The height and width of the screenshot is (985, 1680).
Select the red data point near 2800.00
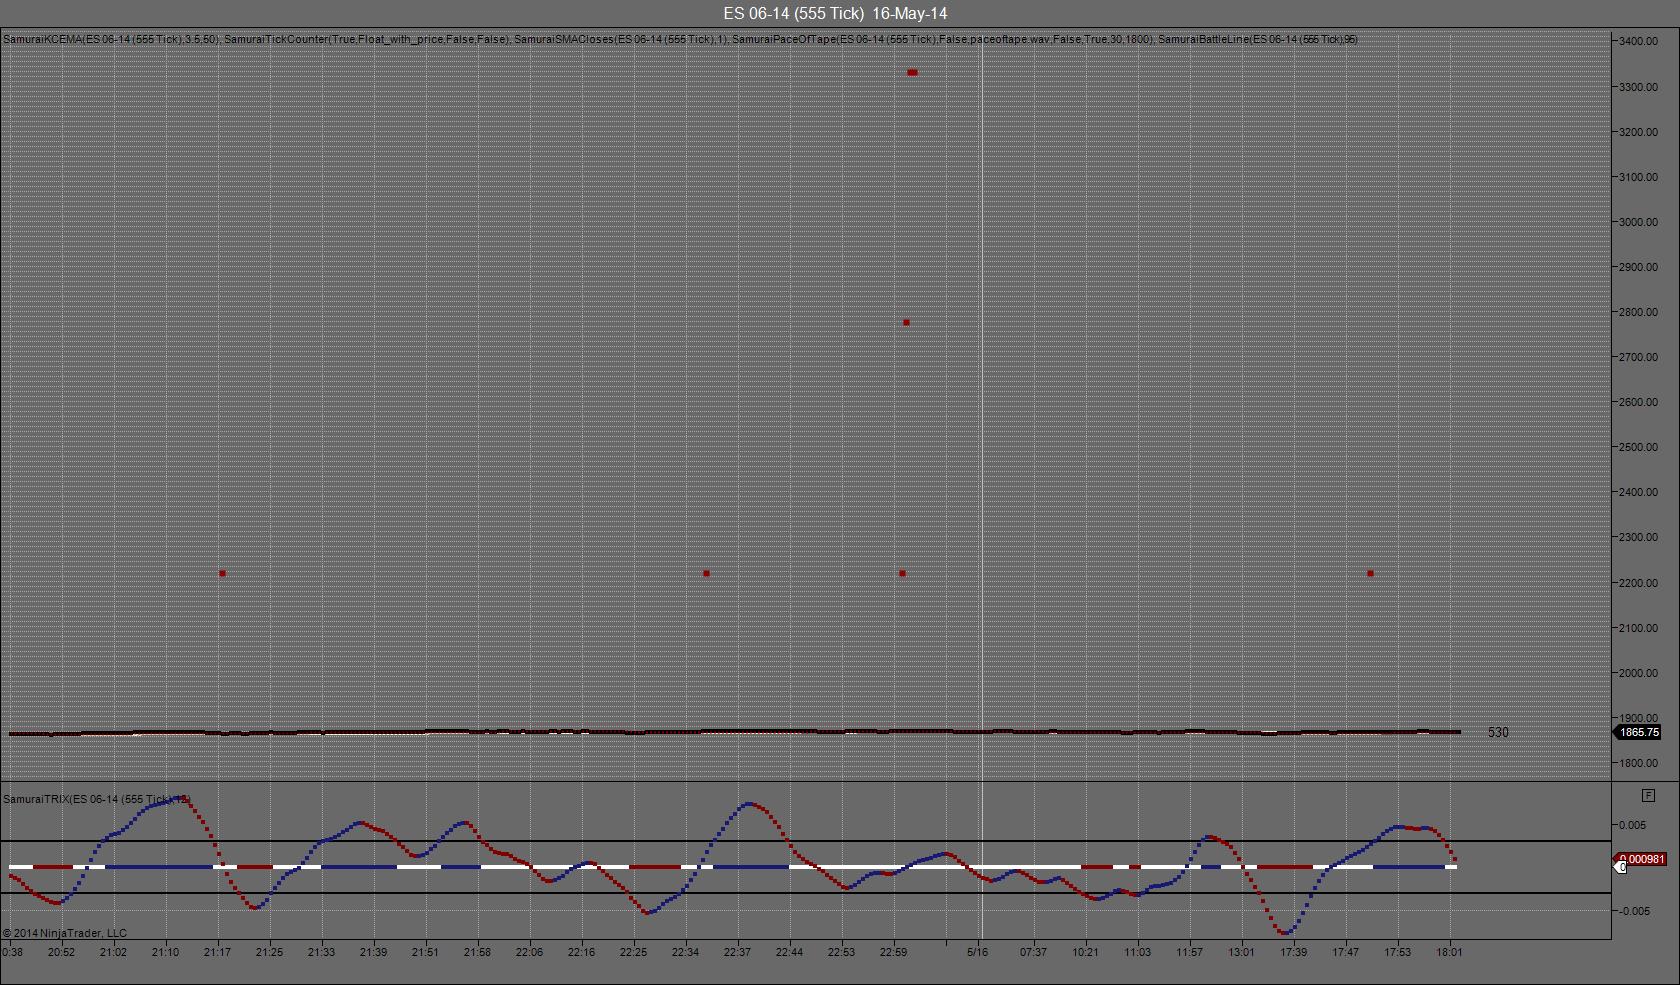click(906, 322)
